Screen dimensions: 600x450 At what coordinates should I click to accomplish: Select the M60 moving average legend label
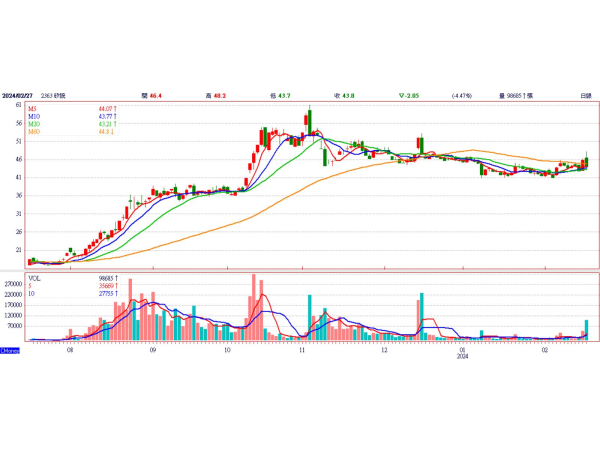34,132
